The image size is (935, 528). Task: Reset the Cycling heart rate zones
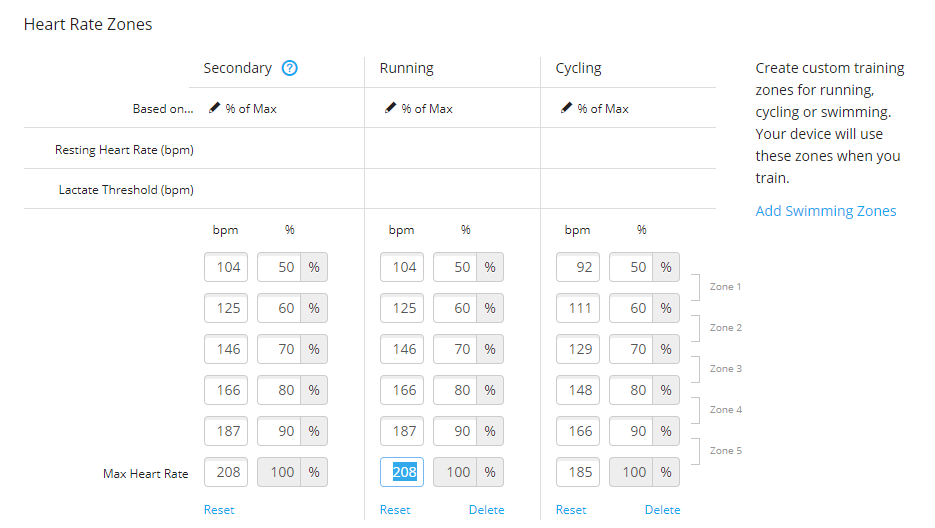tap(571, 510)
